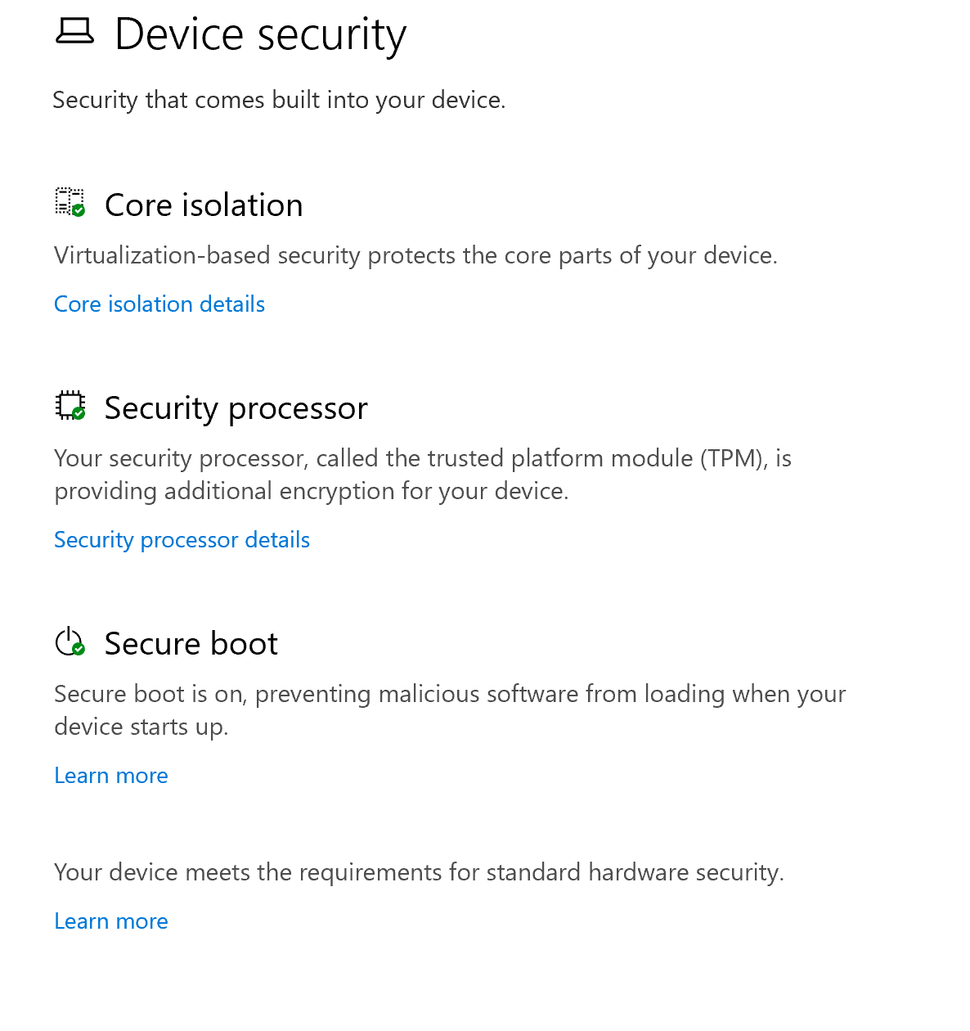Click the green checkmark on Secure boot icon
This screenshot has width=970, height=1031.
(77, 650)
